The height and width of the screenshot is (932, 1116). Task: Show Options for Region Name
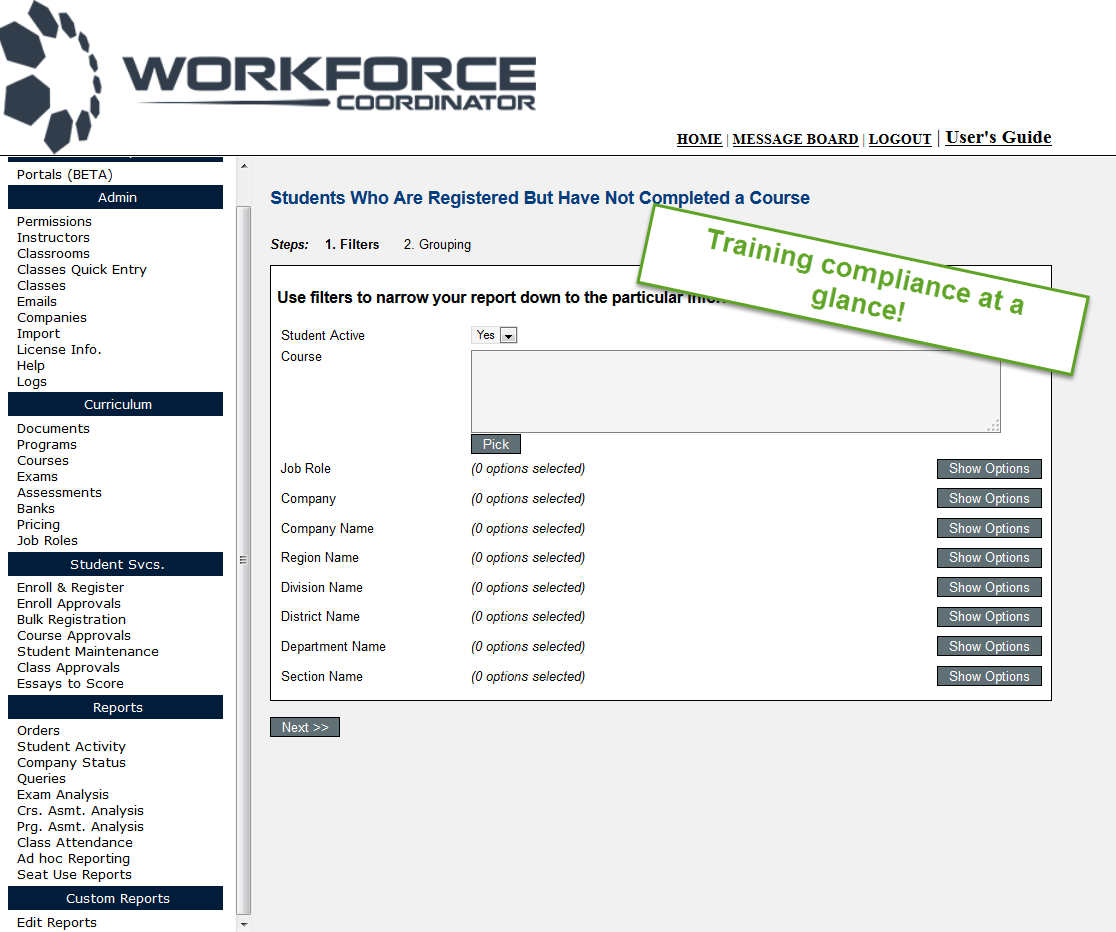click(989, 557)
